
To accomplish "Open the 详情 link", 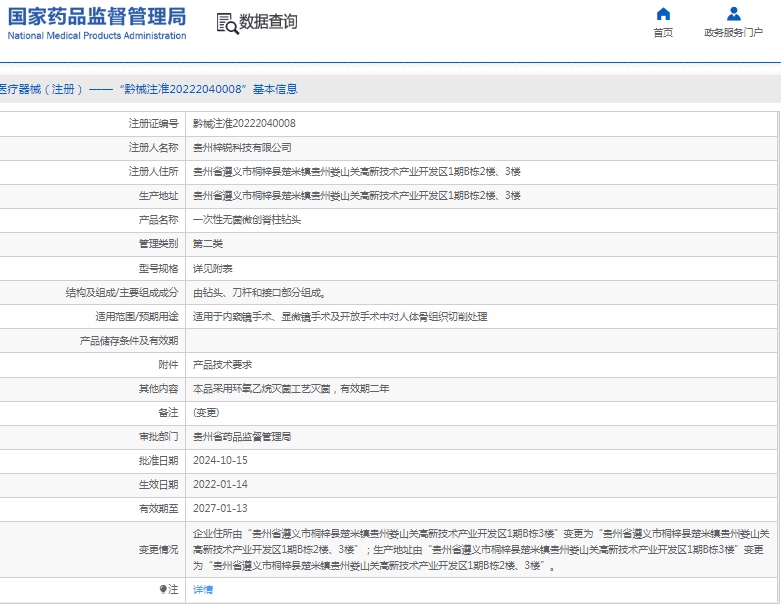I will pos(203,589).
